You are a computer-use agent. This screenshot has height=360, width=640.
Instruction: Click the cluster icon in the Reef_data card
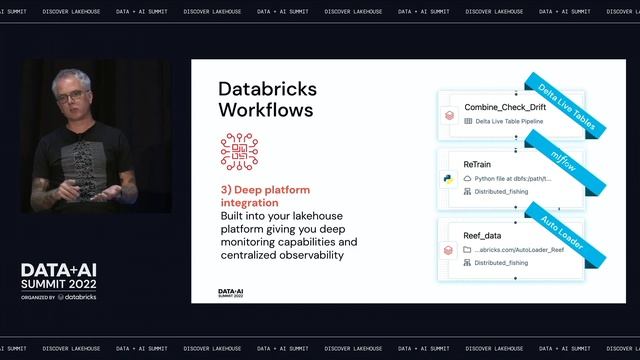(x=467, y=262)
